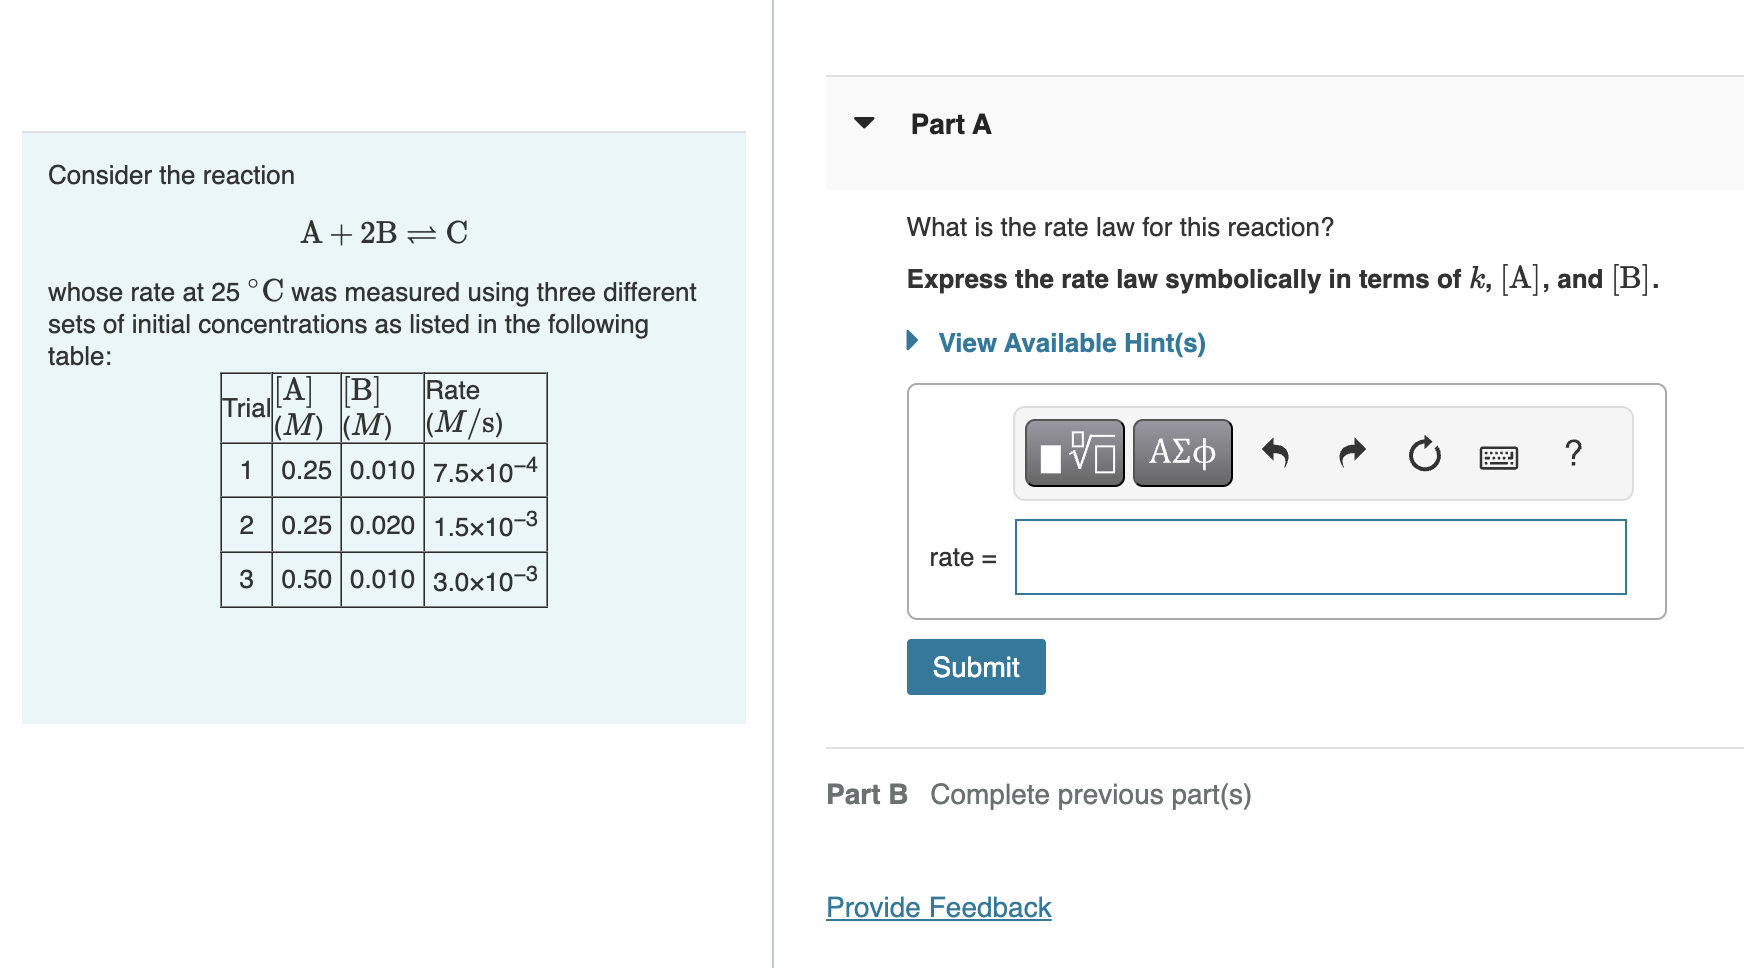This screenshot has height=968, width=1744.
Task: Click the Complete previous part(s) text
Action: (x=1089, y=794)
